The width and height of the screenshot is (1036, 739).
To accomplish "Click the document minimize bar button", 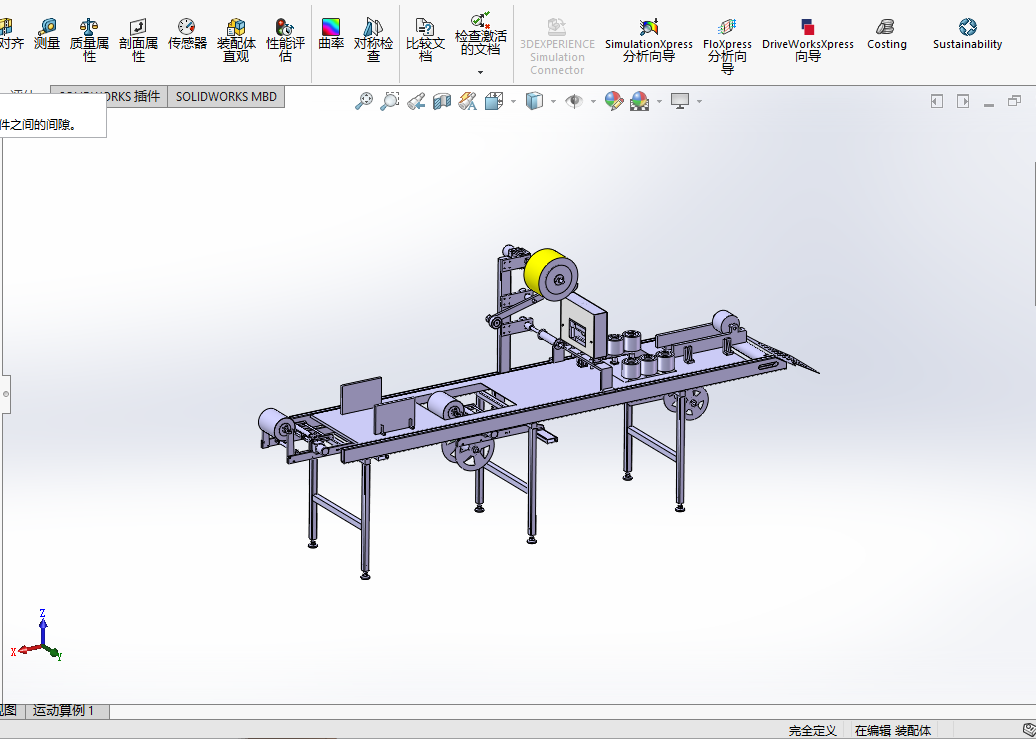I will point(989,104).
